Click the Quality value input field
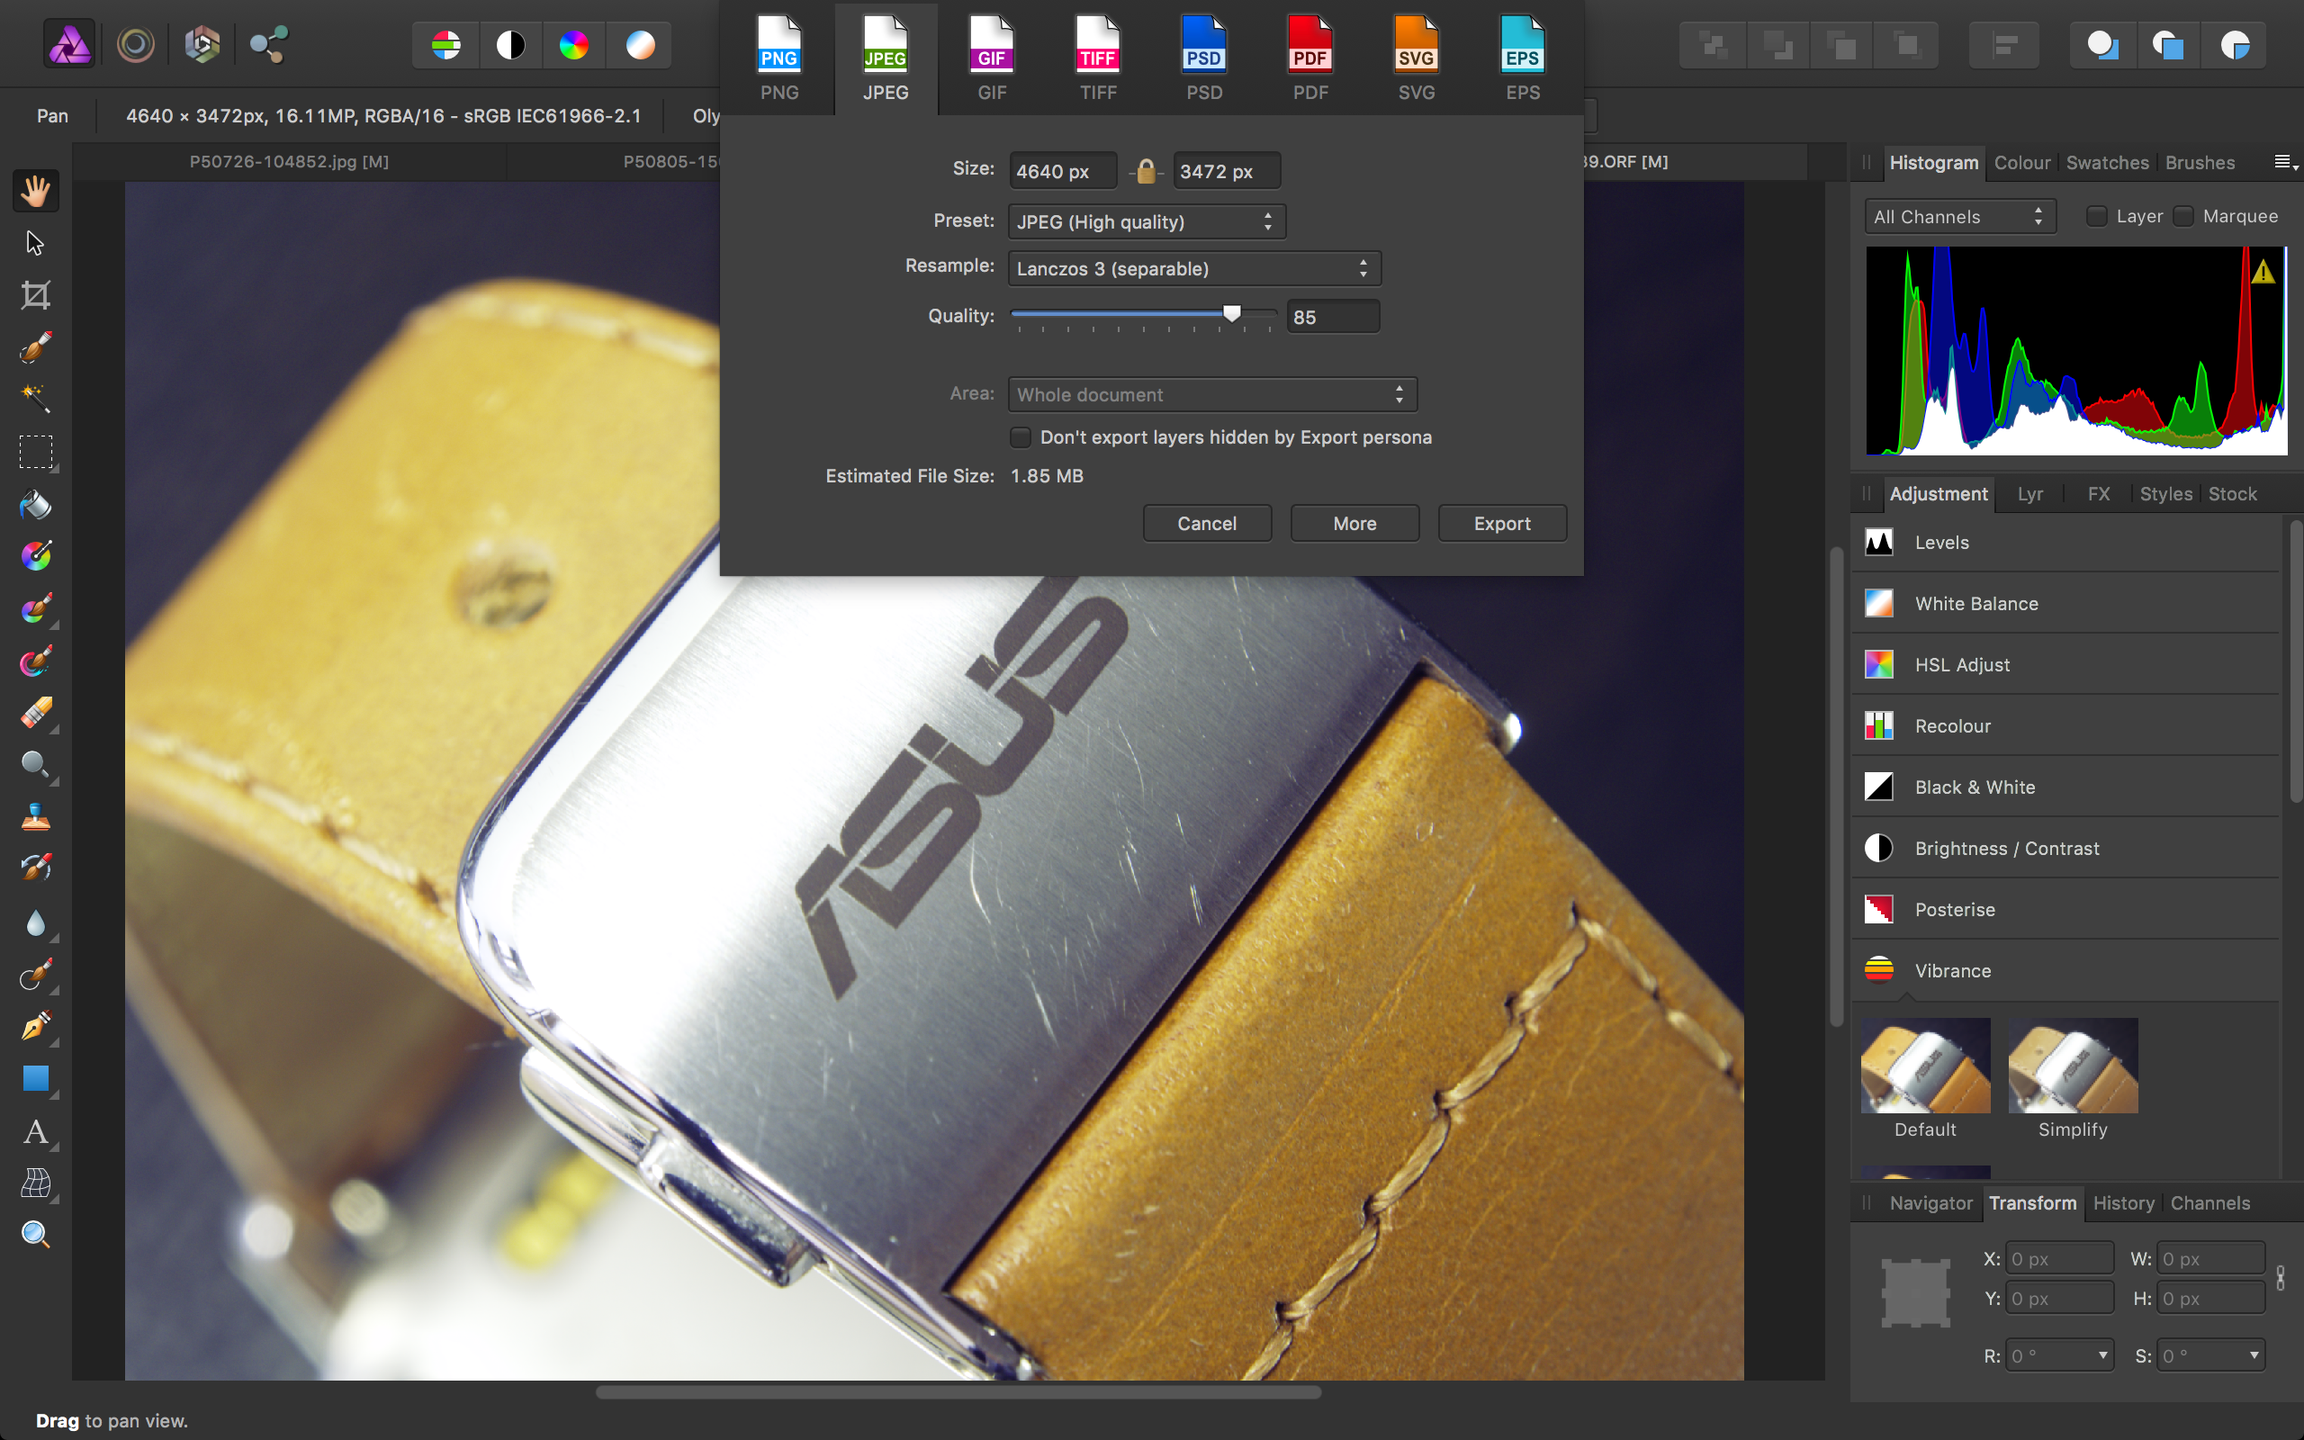 tap(1333, 316)
